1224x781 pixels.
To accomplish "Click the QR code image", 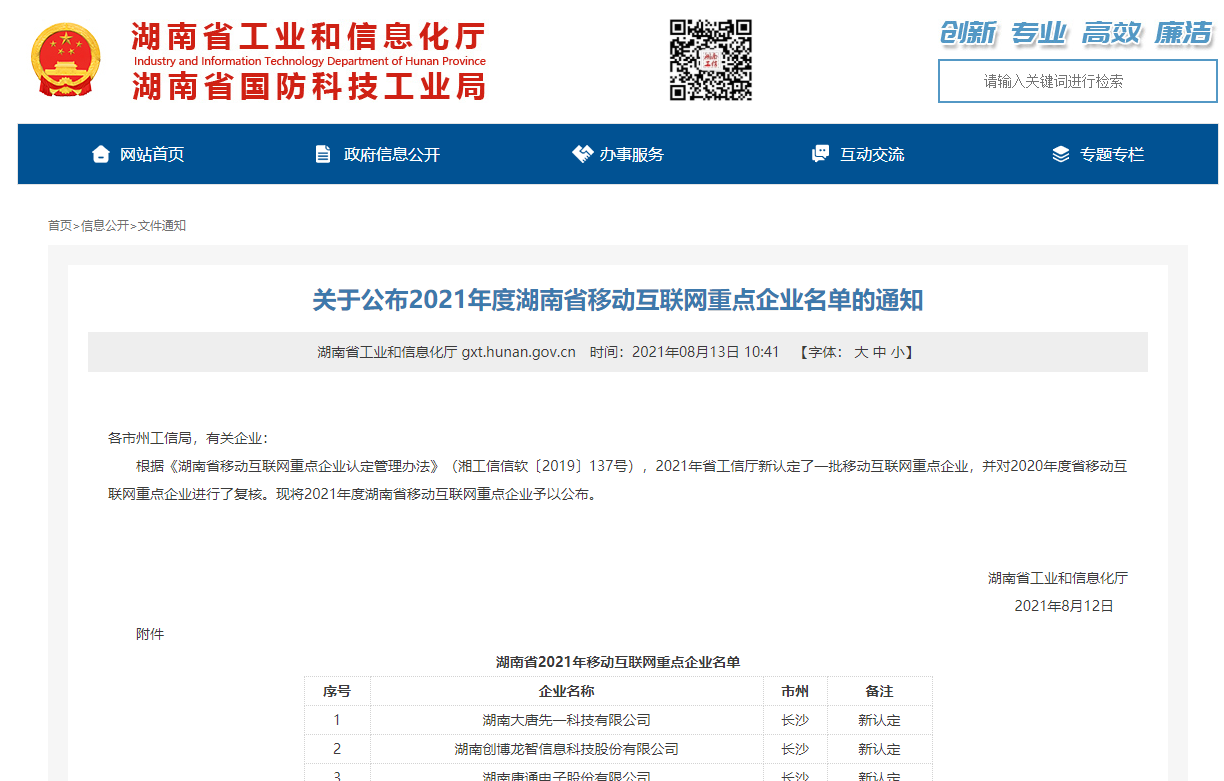I will (710, 60).
